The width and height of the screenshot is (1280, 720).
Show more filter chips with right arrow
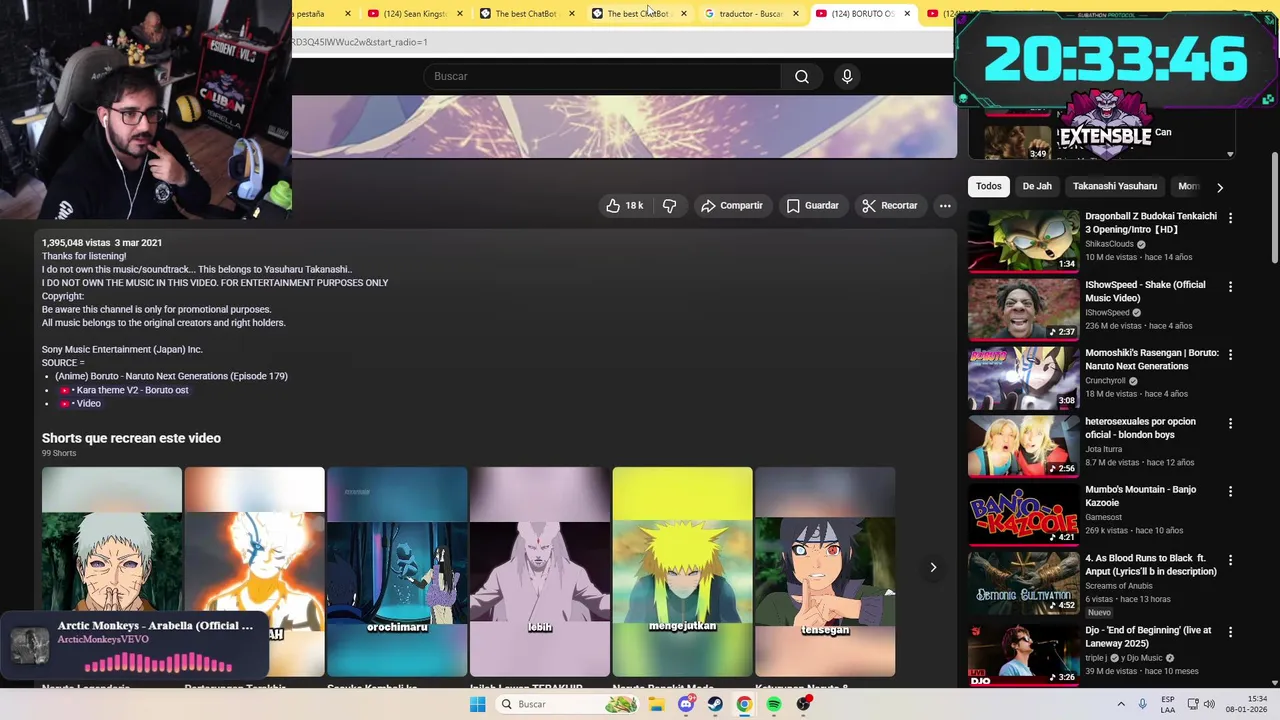point(1219,187)
